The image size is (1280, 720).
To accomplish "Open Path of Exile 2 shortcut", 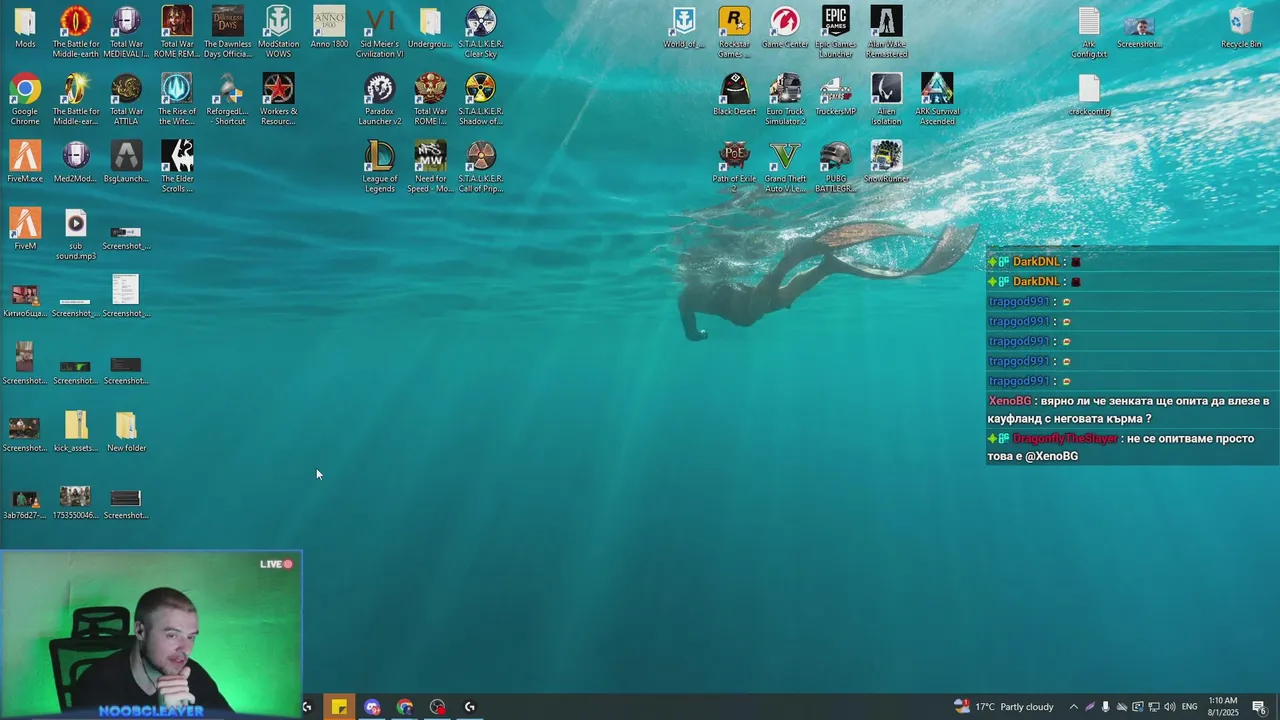I will (x=734, y=166).
